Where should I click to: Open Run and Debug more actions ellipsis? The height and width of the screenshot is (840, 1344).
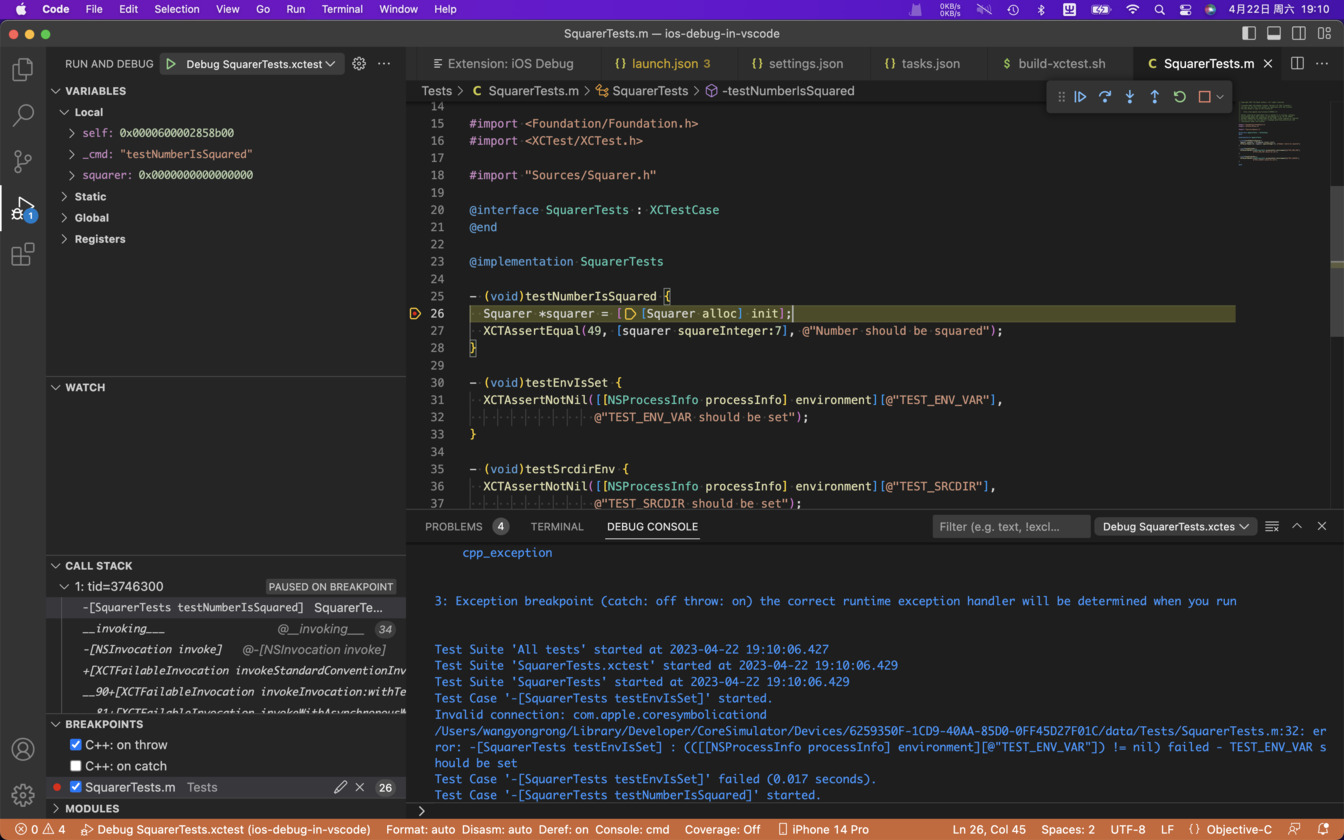point(384,63)
